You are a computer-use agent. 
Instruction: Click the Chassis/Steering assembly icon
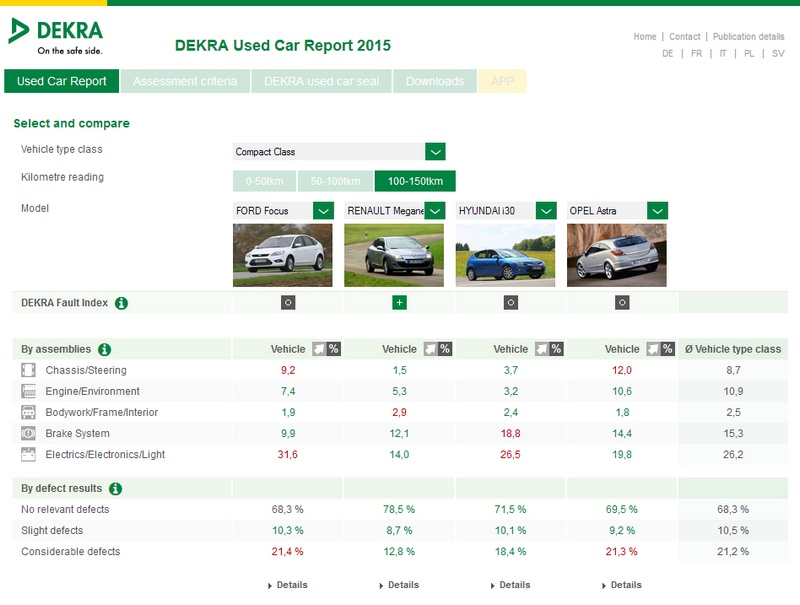pos(28,370)
